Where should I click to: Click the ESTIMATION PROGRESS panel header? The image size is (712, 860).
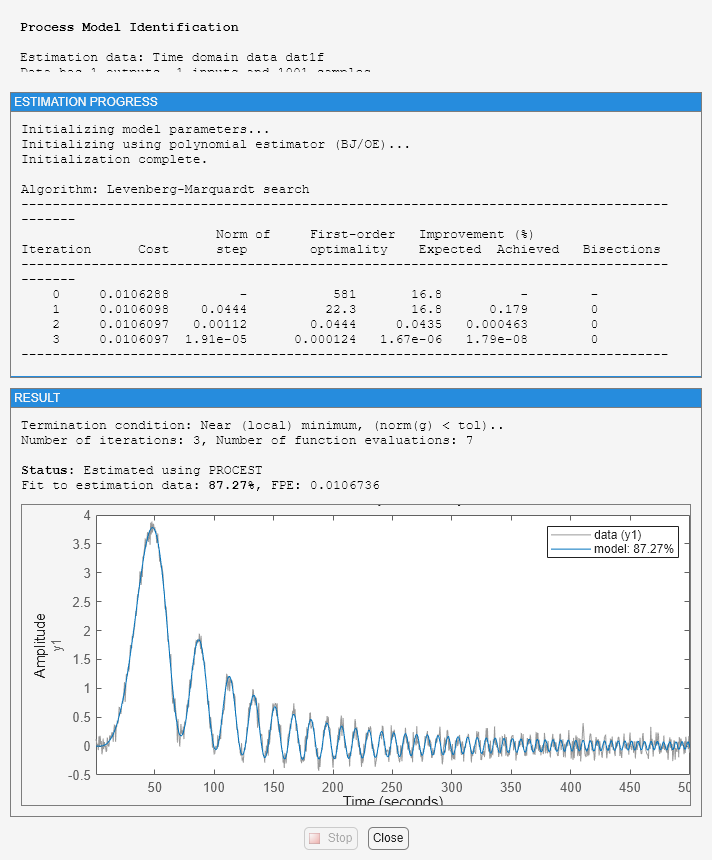tap(355, 102)
